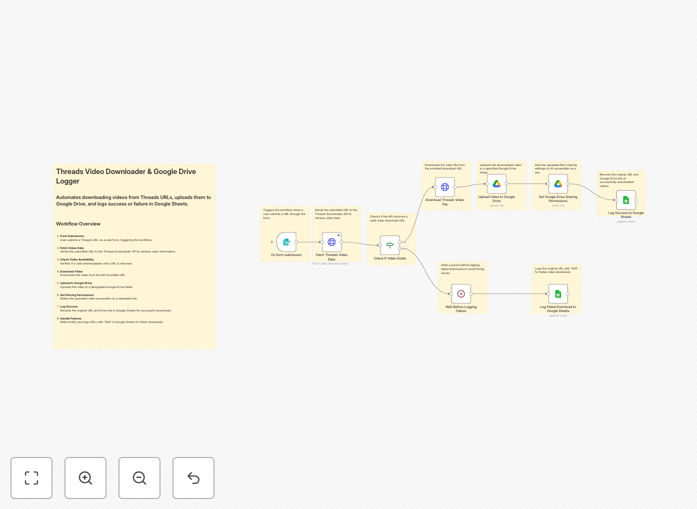This screenshot has height=509, width=697.
Task: Click output connector of Log Success node
Action: tap(636, 200)
